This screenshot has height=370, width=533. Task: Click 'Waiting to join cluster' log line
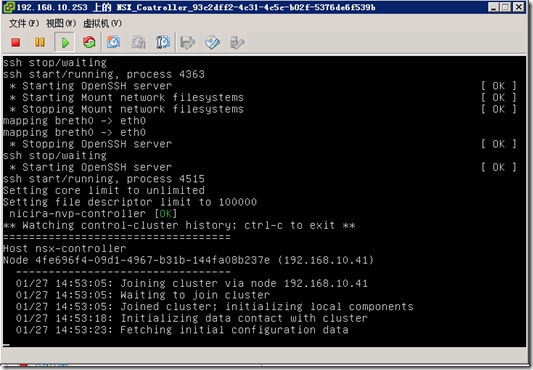pos(143,295)
